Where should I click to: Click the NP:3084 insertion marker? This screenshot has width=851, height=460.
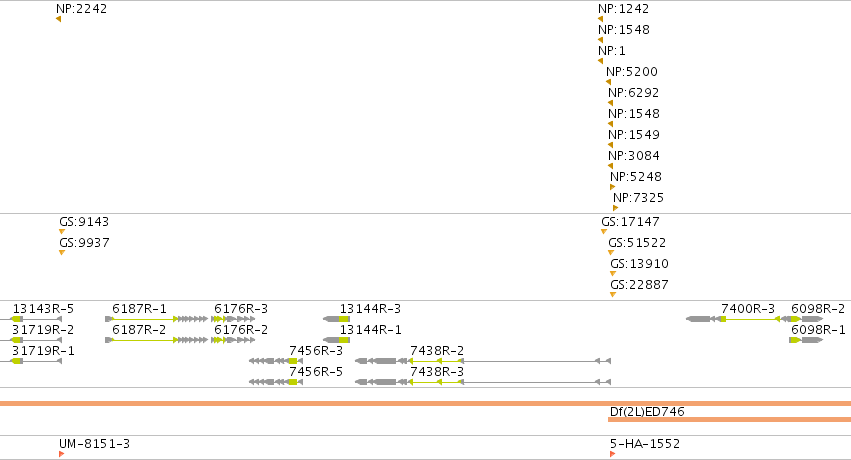tap(611, 166)
